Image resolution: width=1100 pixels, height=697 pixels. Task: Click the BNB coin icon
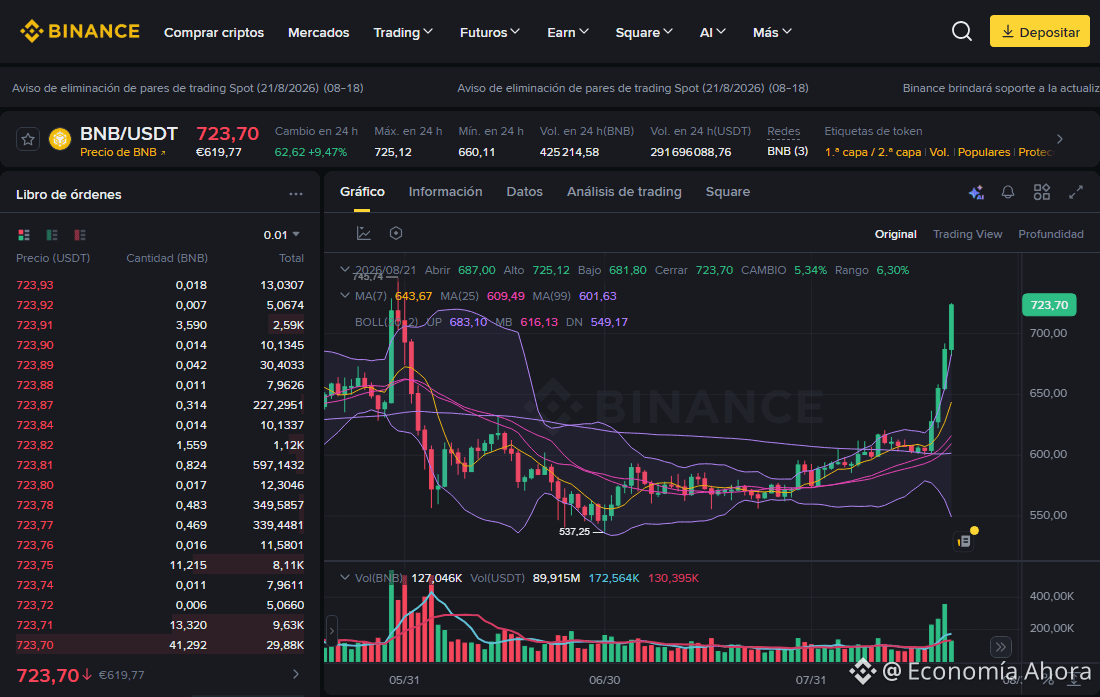[x=60, y=139]
